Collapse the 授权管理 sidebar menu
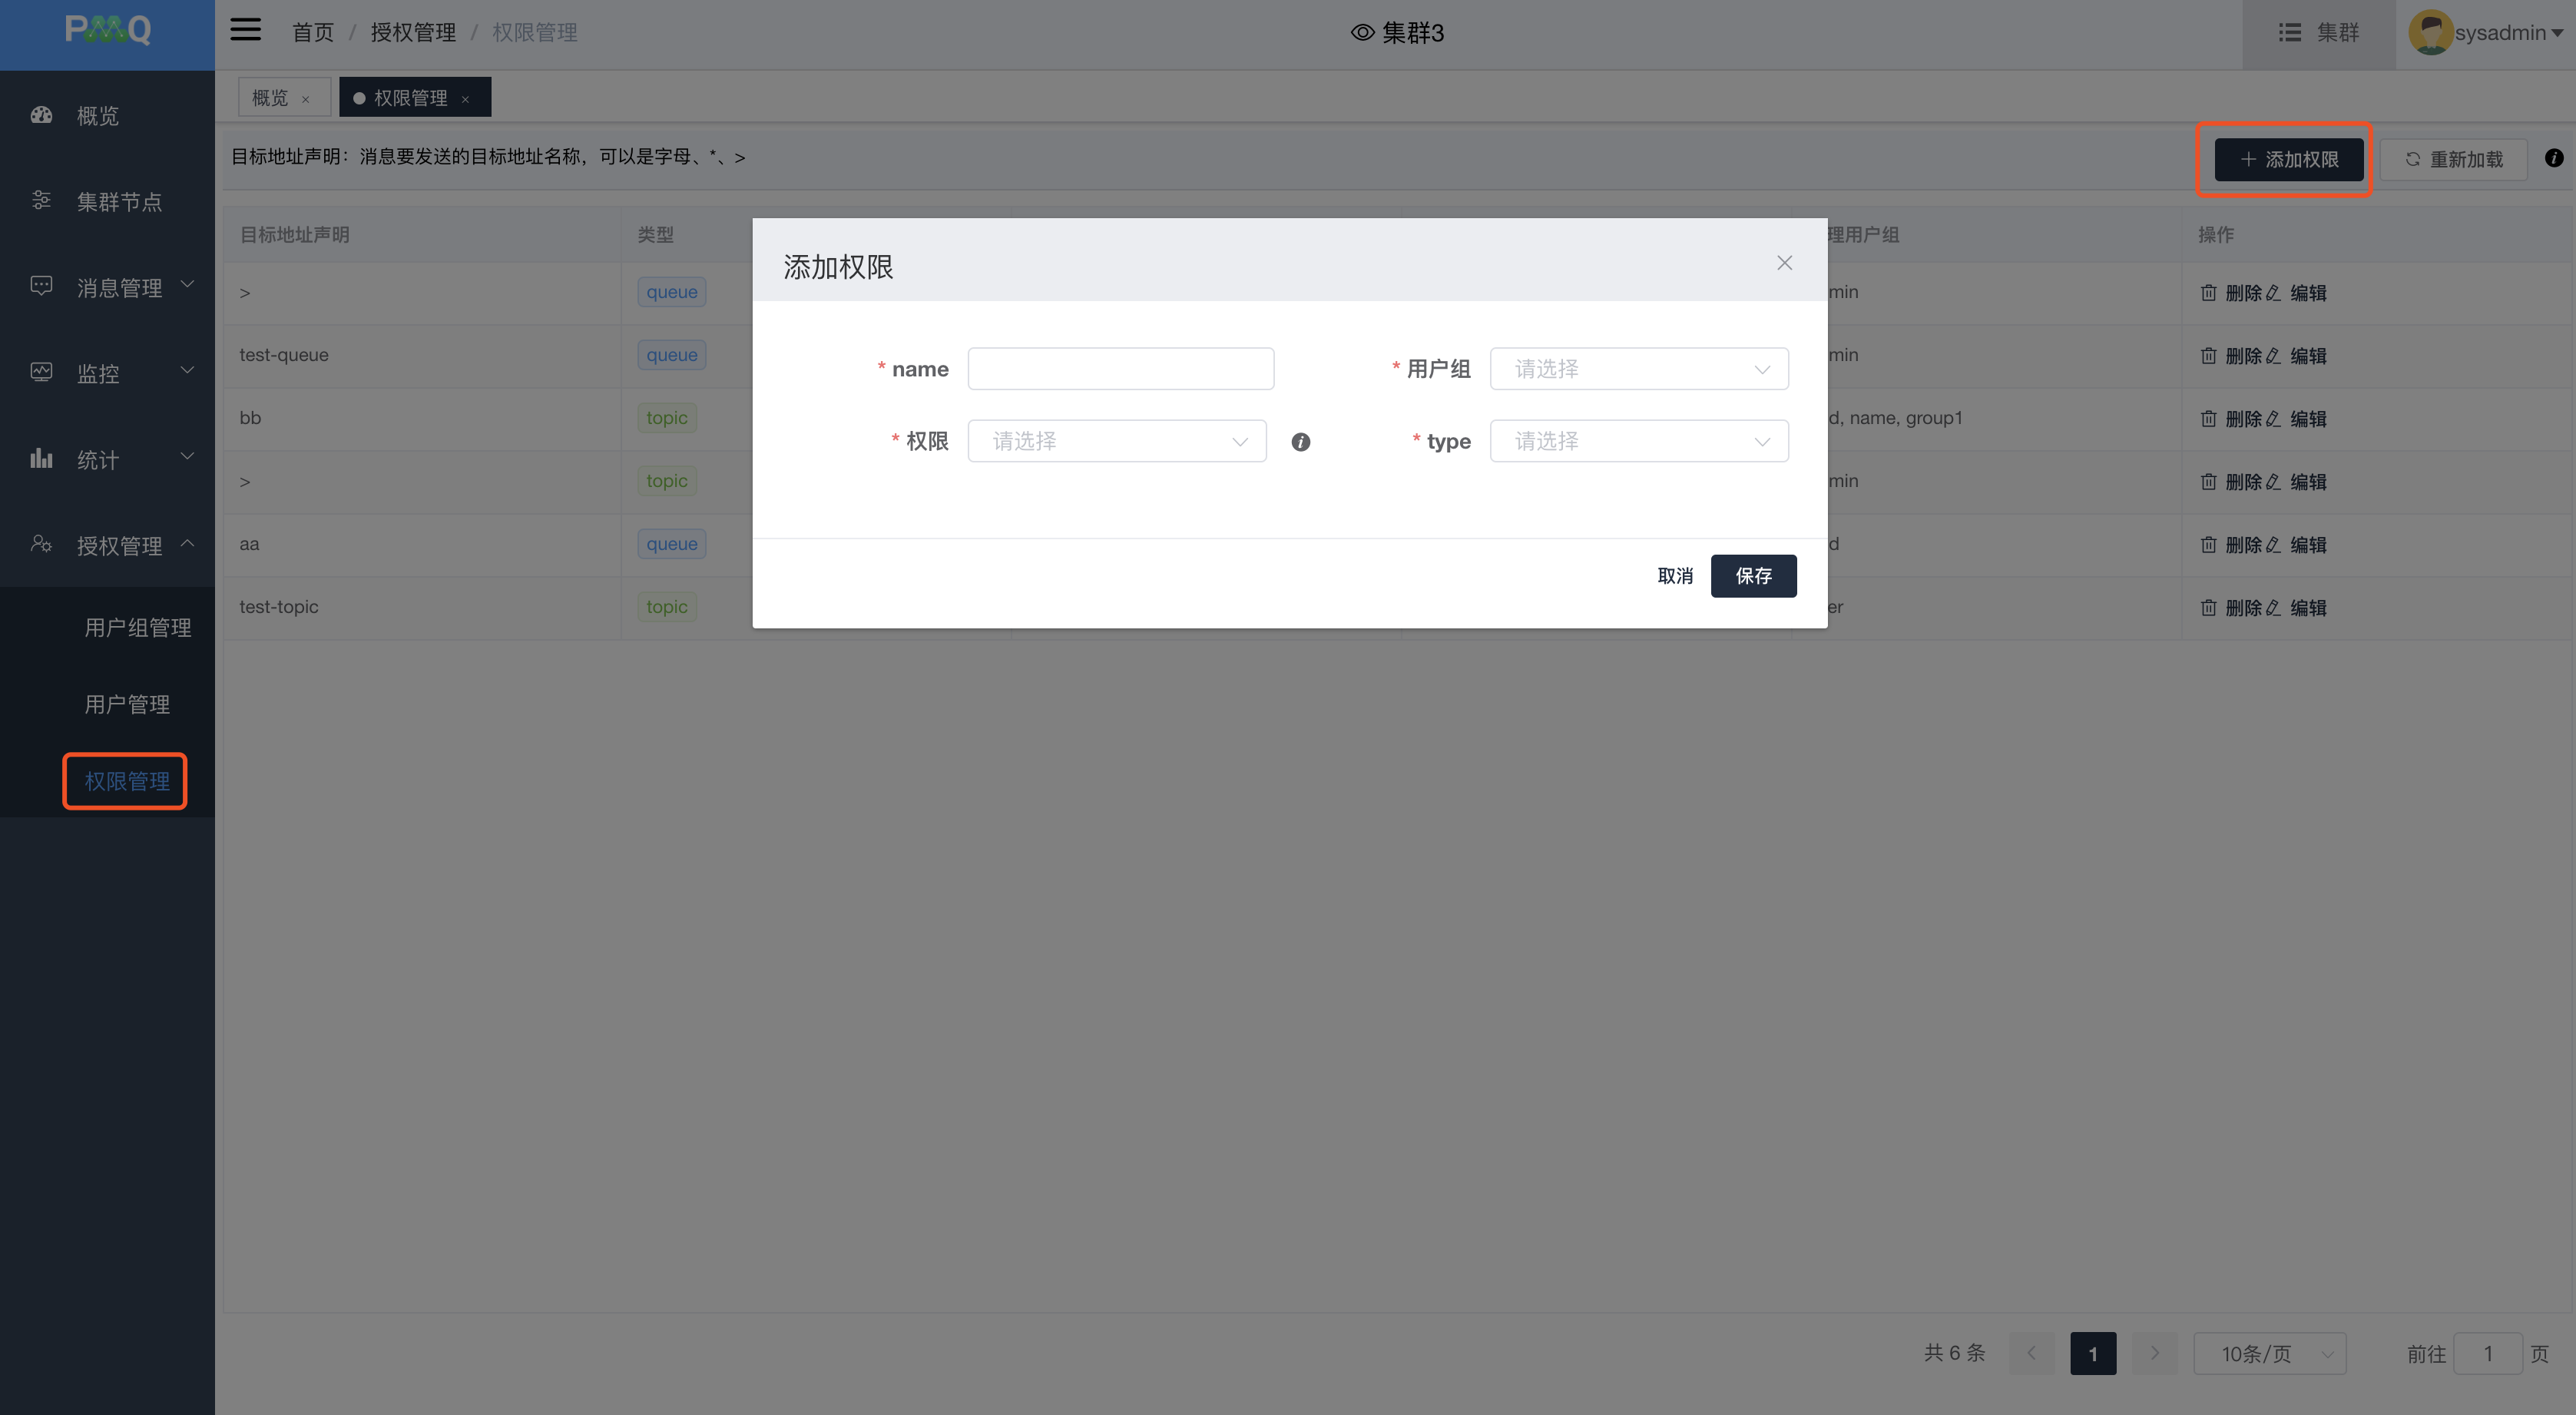2576x1415 pixels. [119, 546]
